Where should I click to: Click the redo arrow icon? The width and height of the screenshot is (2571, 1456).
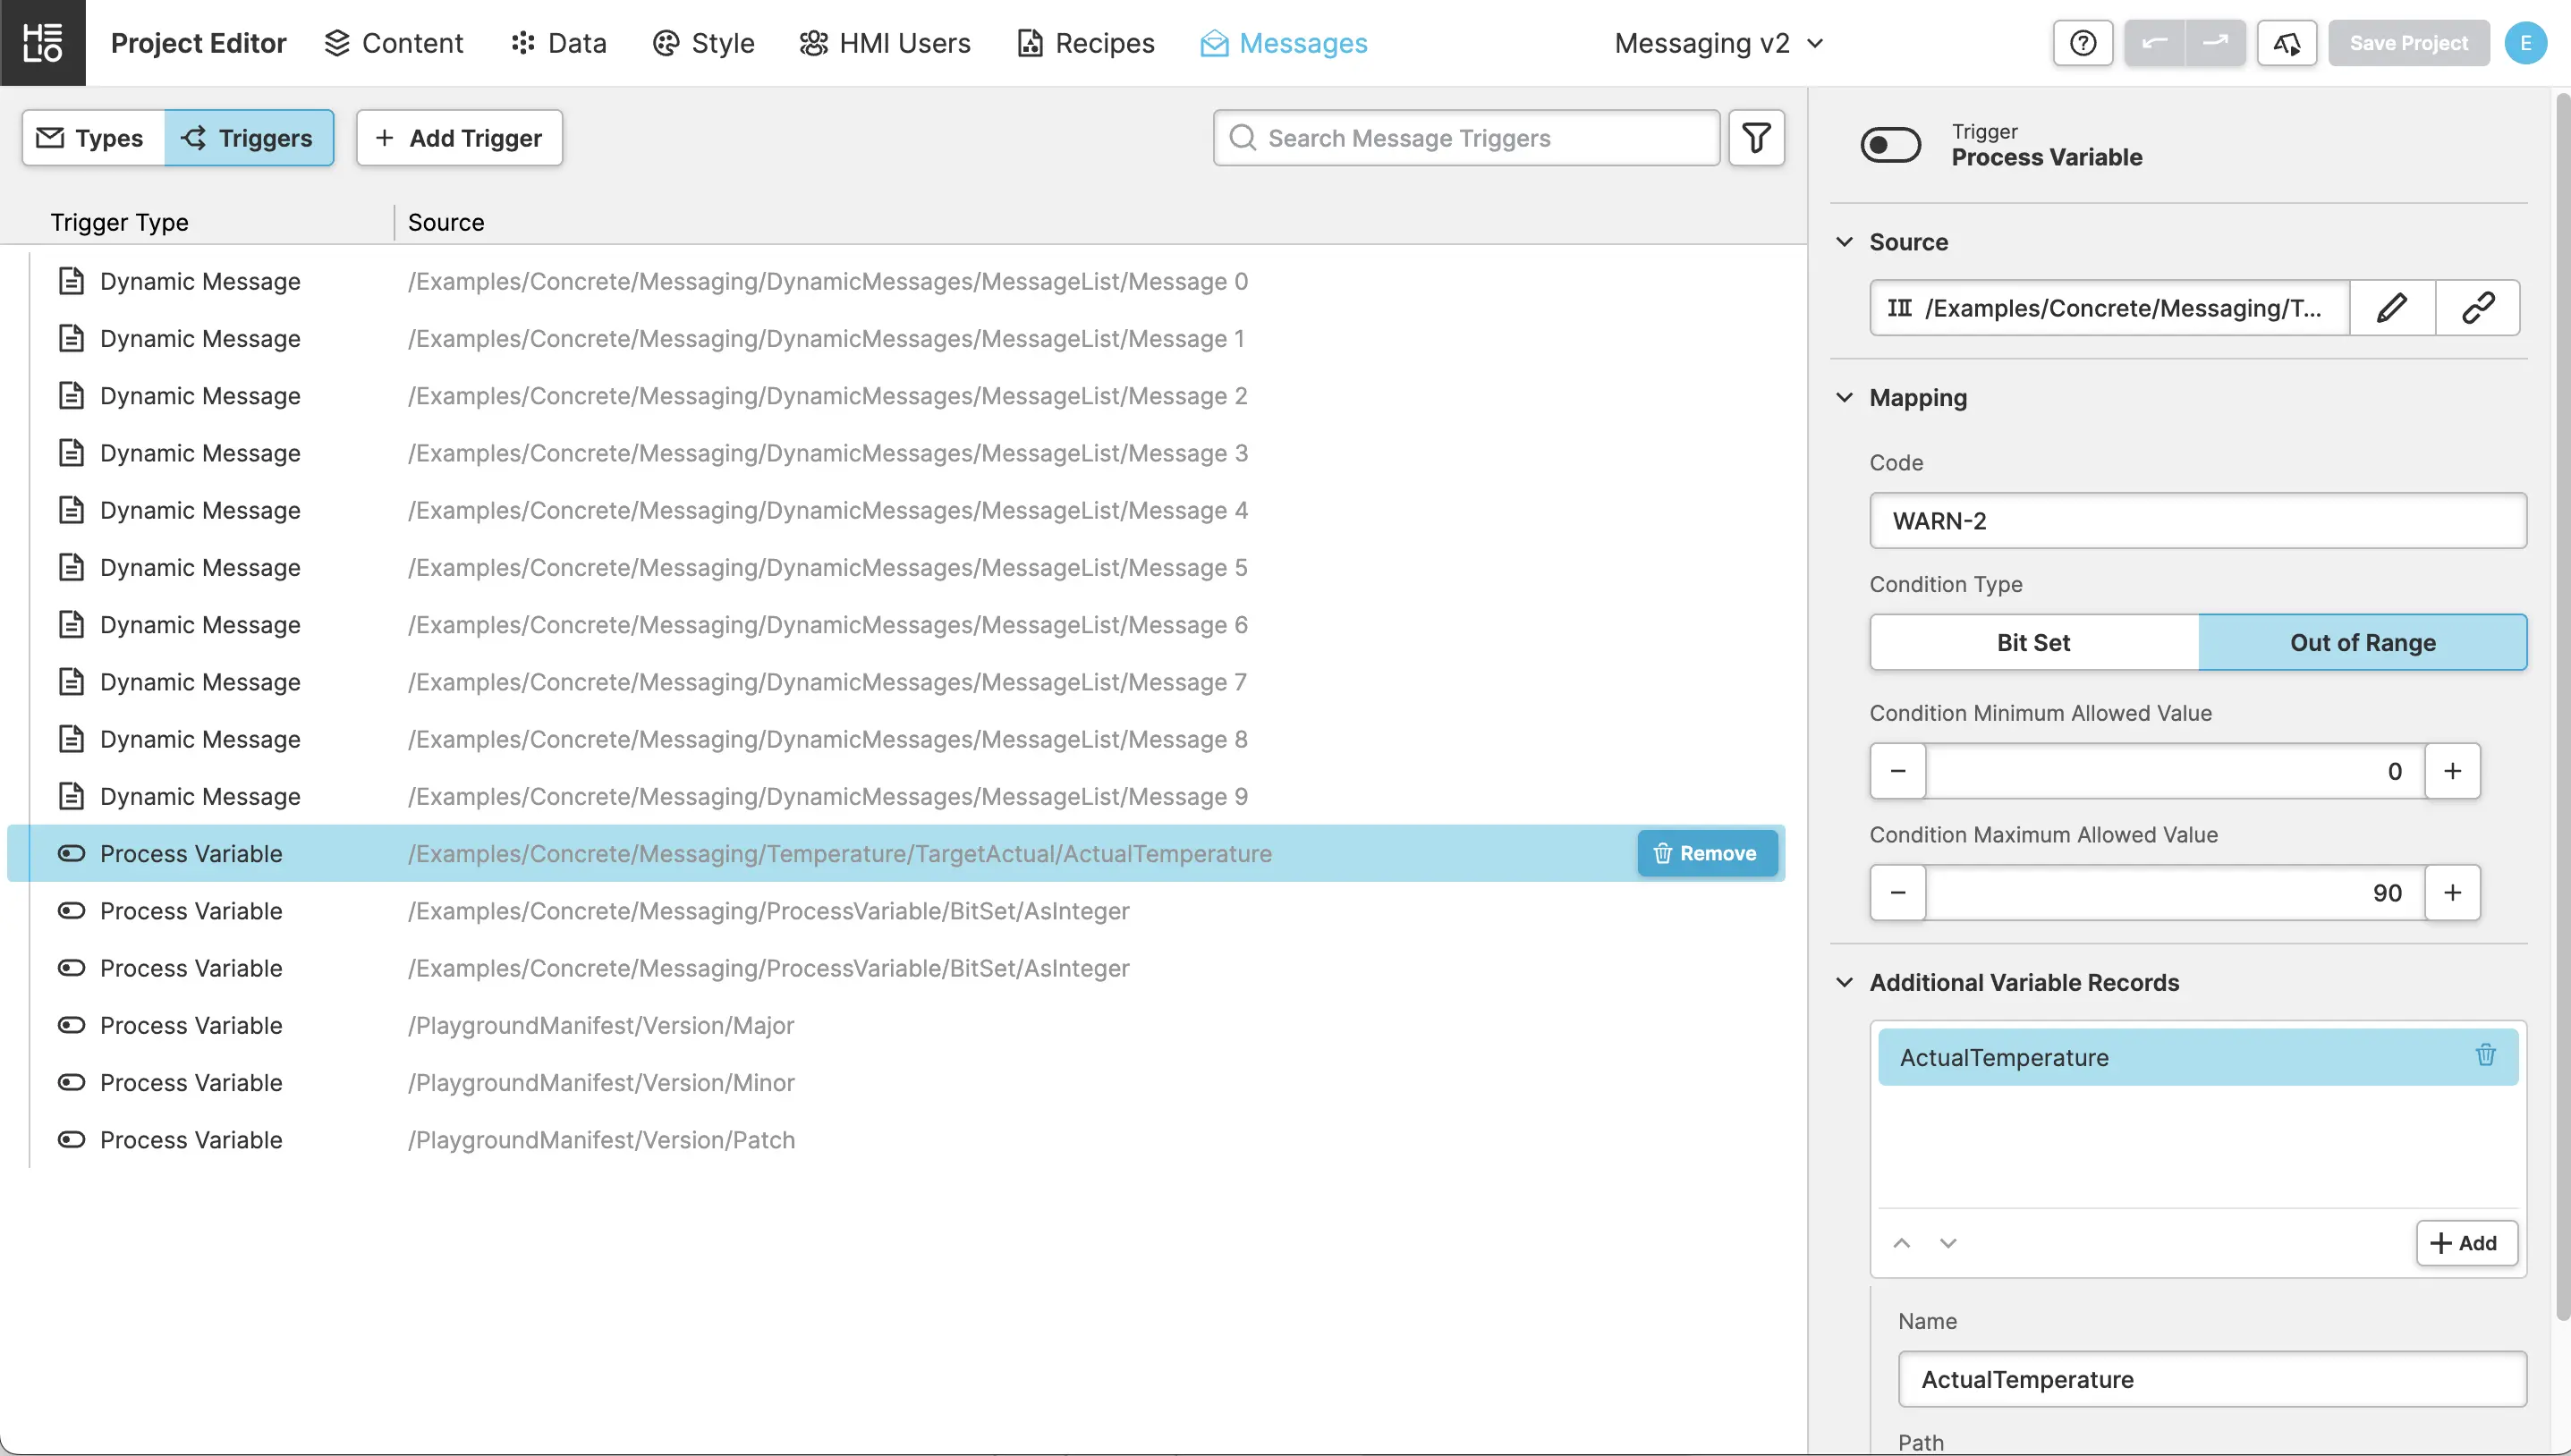tap(2215, 43)
